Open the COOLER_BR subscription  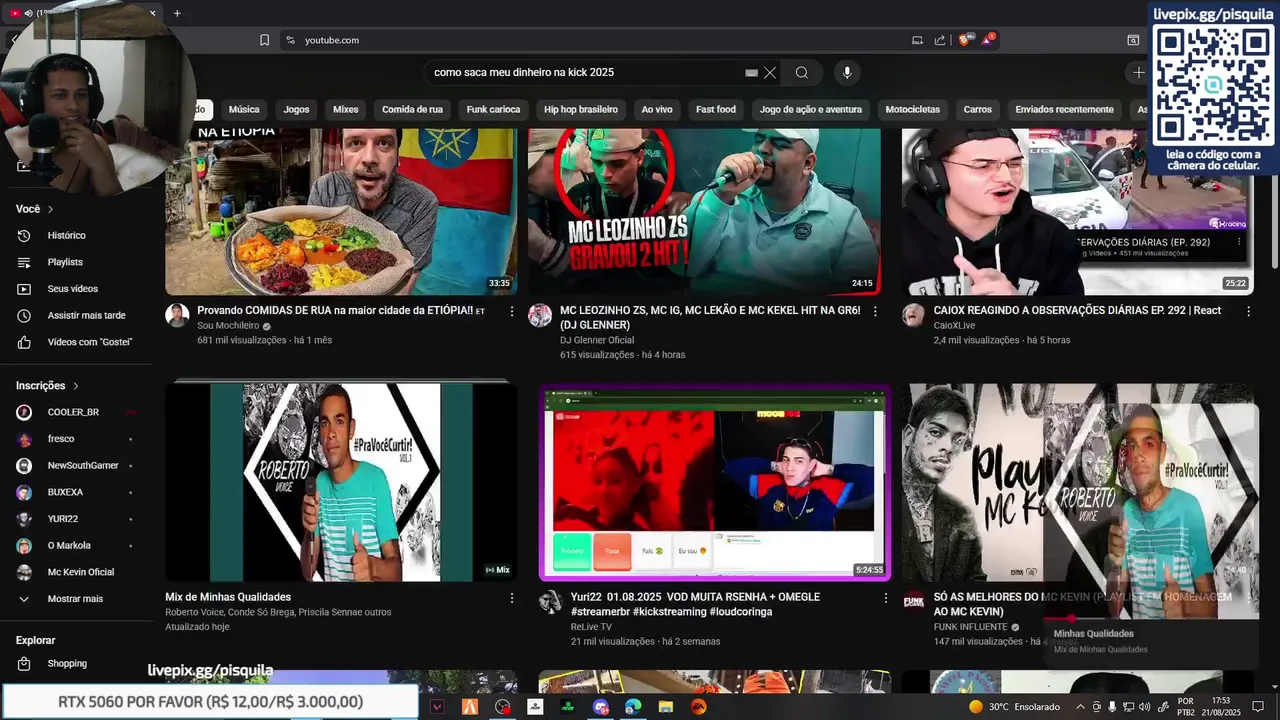[75, 412]
